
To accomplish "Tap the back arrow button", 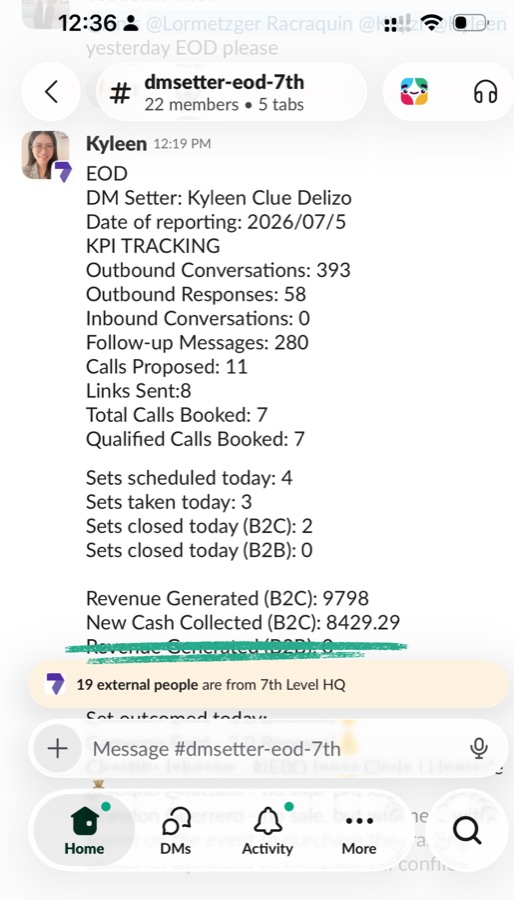I will pyautogui.click(x=52, y=91).
